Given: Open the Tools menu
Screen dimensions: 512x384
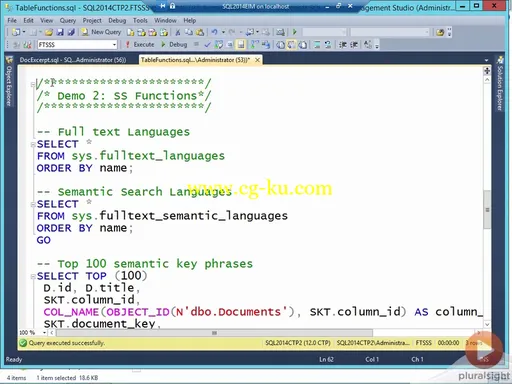Looking at the screenshot, I should [140, 20].
